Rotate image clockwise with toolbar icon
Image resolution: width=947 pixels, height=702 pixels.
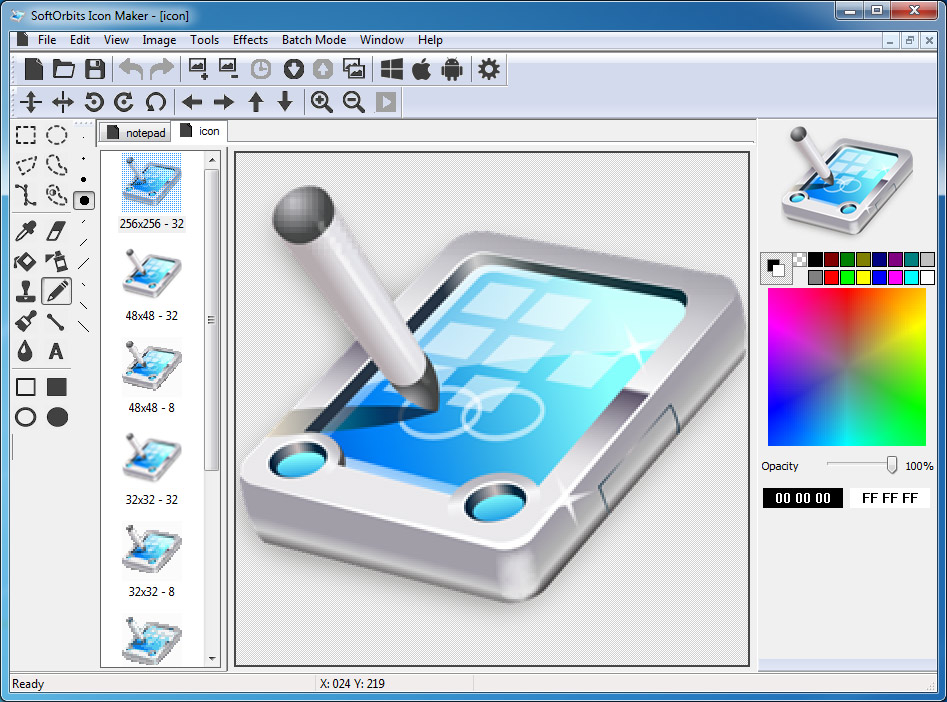[125, 101]
